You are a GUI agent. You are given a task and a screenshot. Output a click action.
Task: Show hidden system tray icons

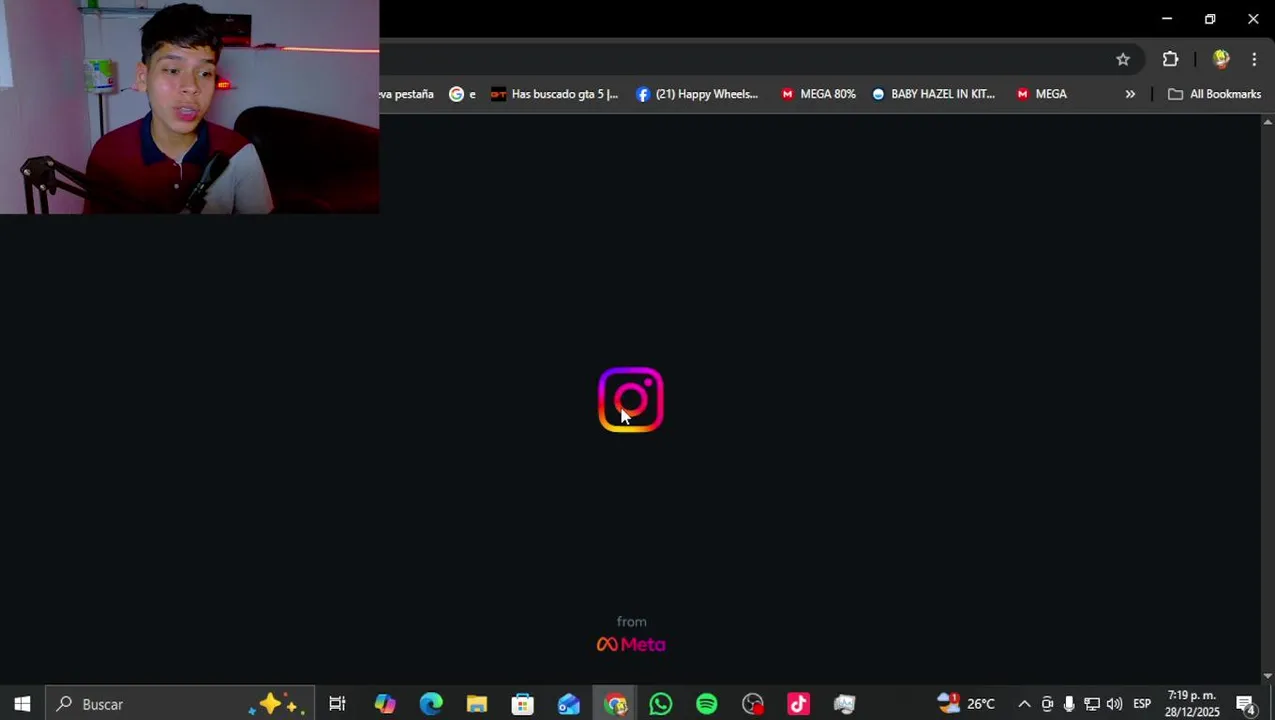[1024, 704]
